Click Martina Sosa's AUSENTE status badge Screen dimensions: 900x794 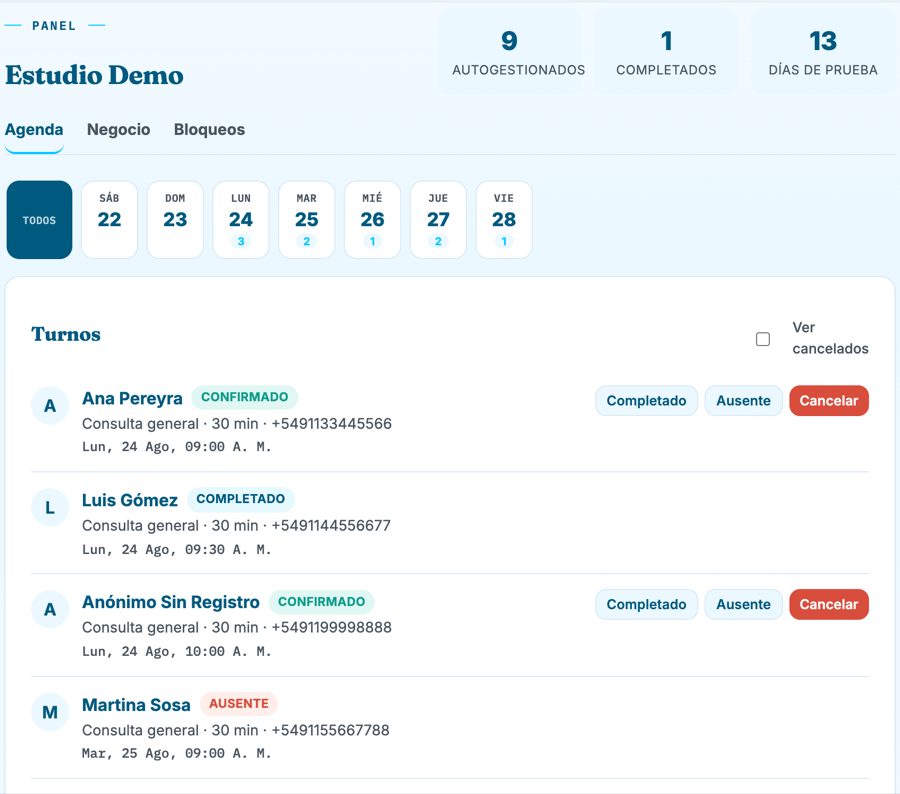[239, 704]
